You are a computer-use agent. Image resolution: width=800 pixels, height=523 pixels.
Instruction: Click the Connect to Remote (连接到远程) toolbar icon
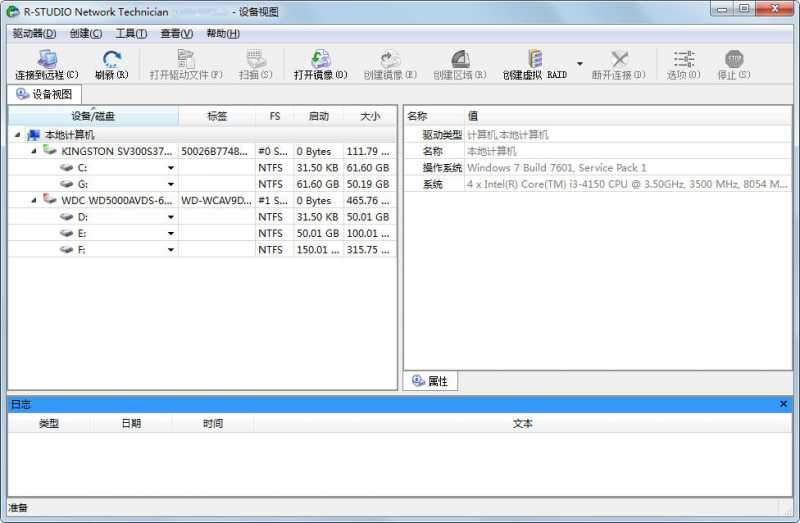pos(47,60)
